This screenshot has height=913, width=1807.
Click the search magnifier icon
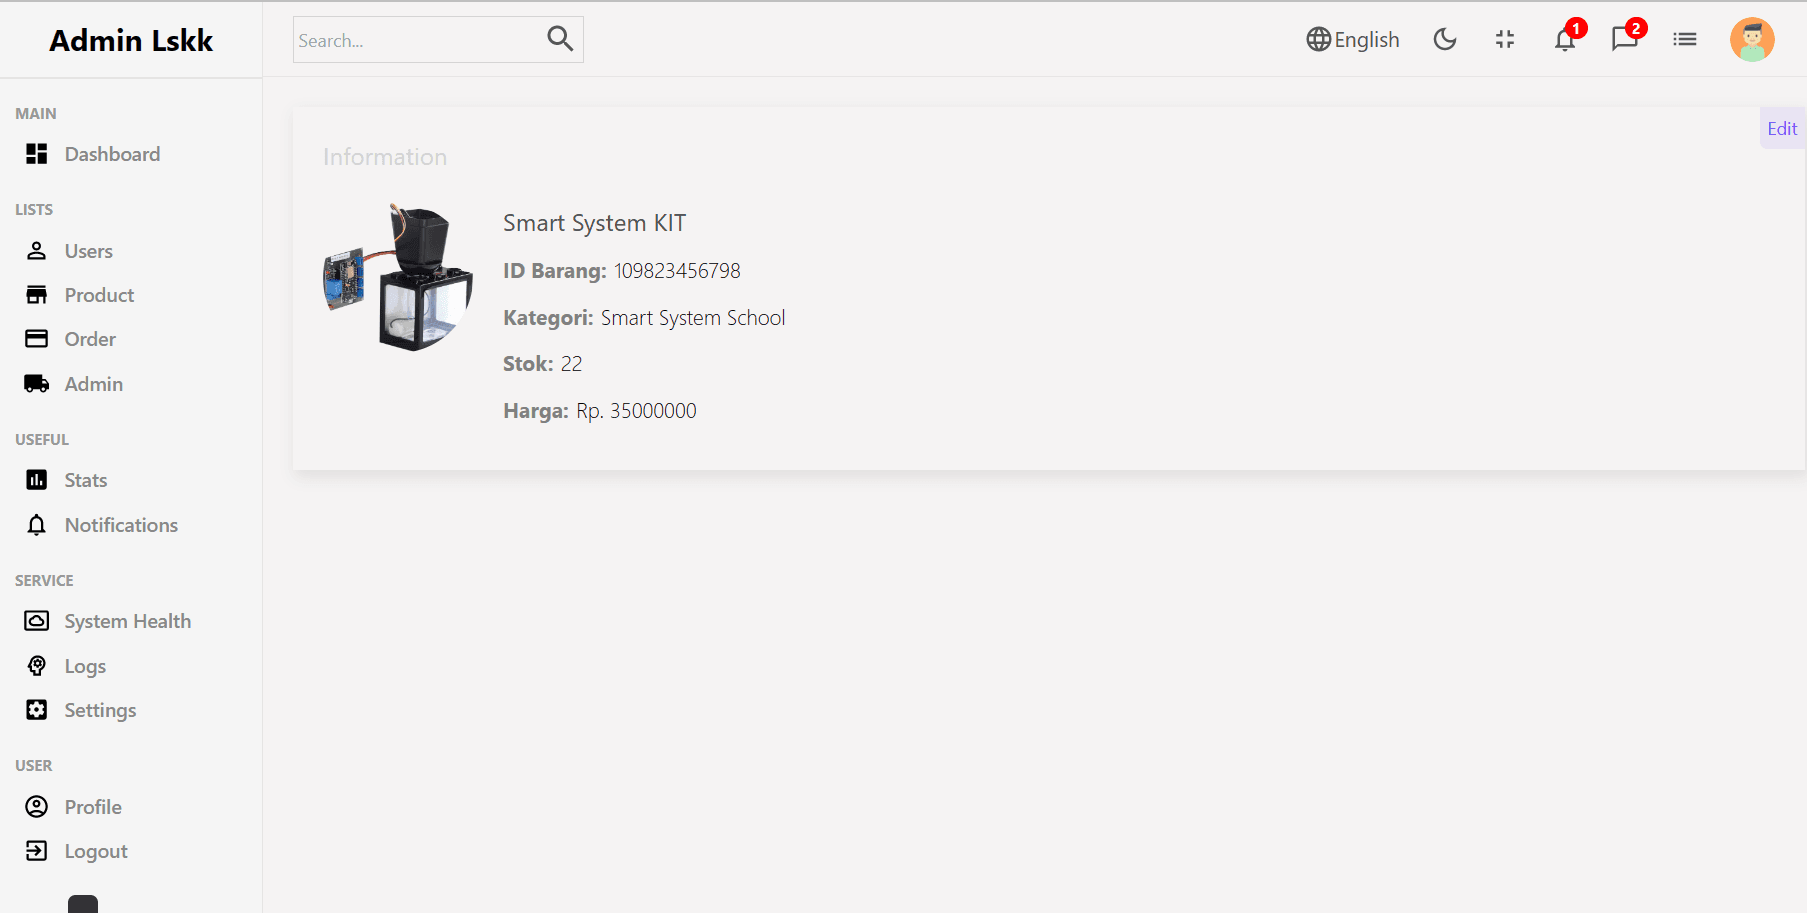click(560, 39)
